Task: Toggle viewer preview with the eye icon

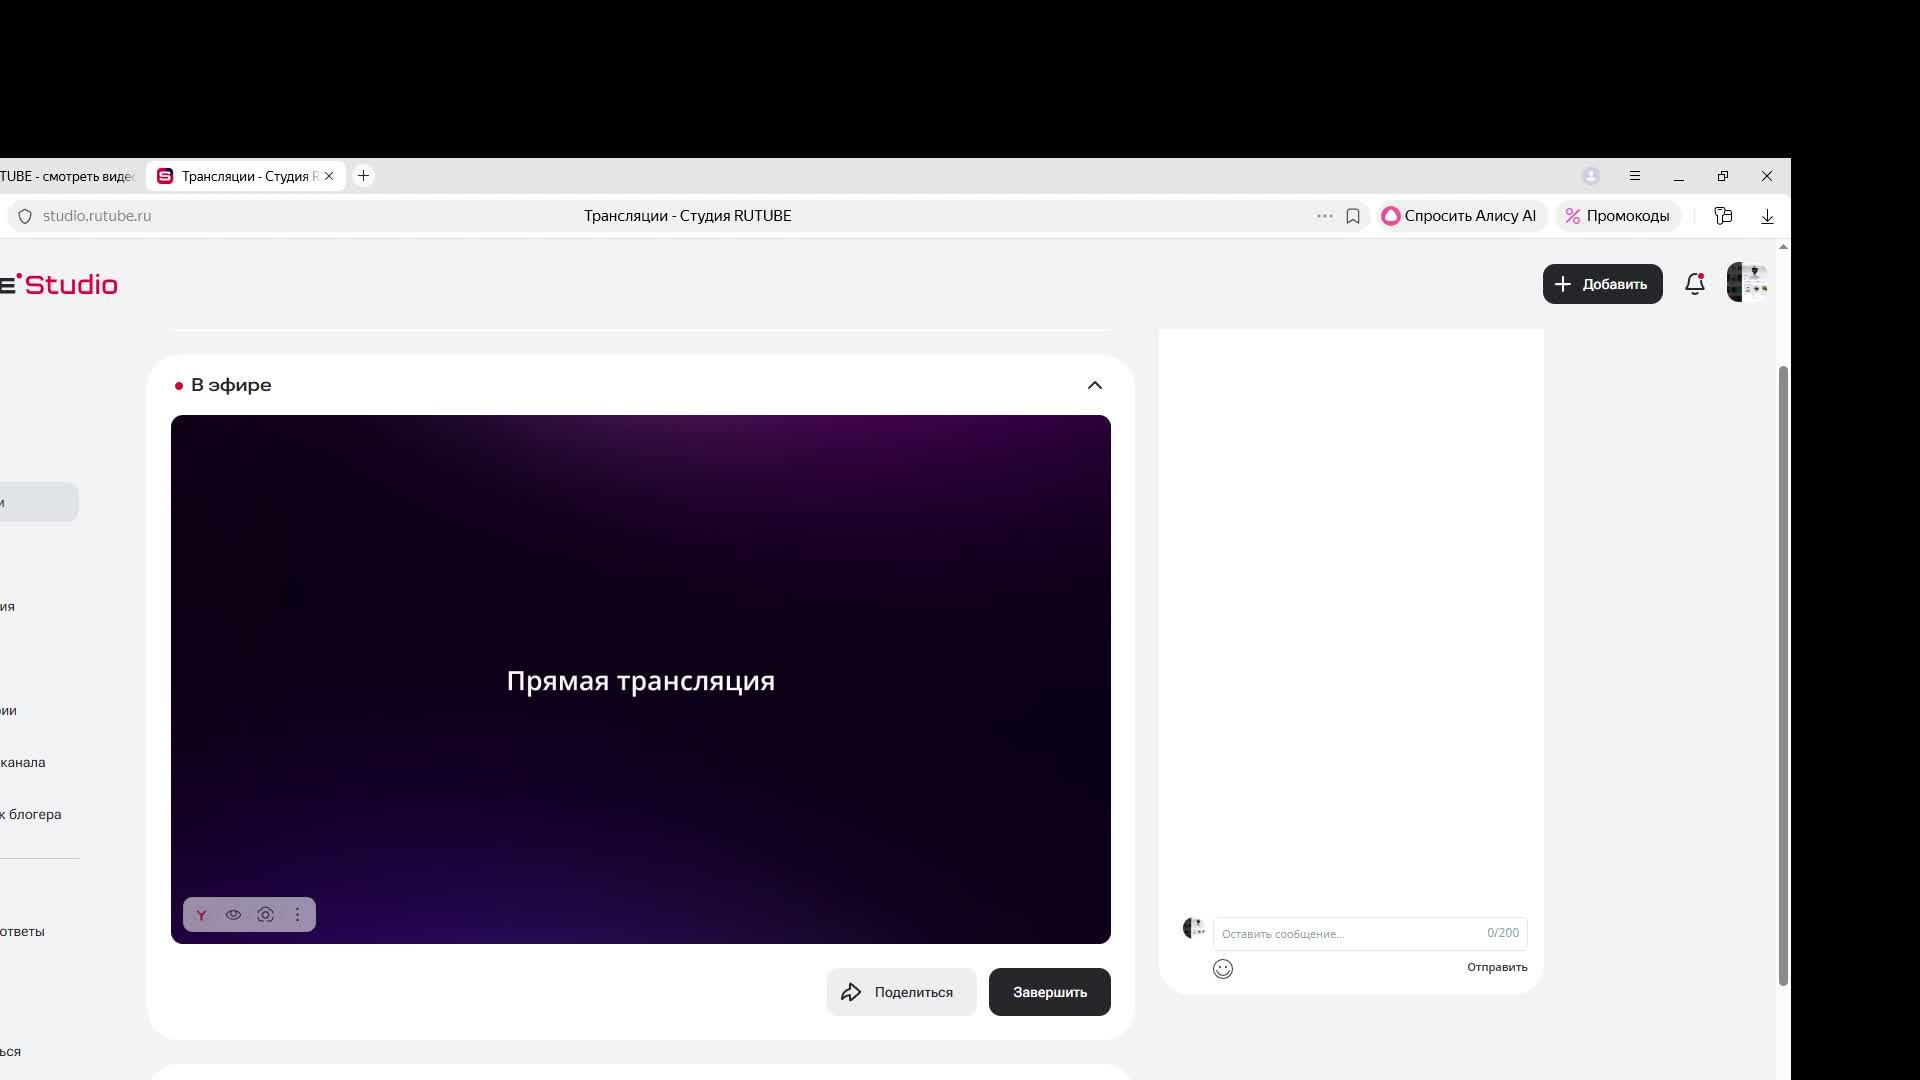Action: [x=233, y=914]
